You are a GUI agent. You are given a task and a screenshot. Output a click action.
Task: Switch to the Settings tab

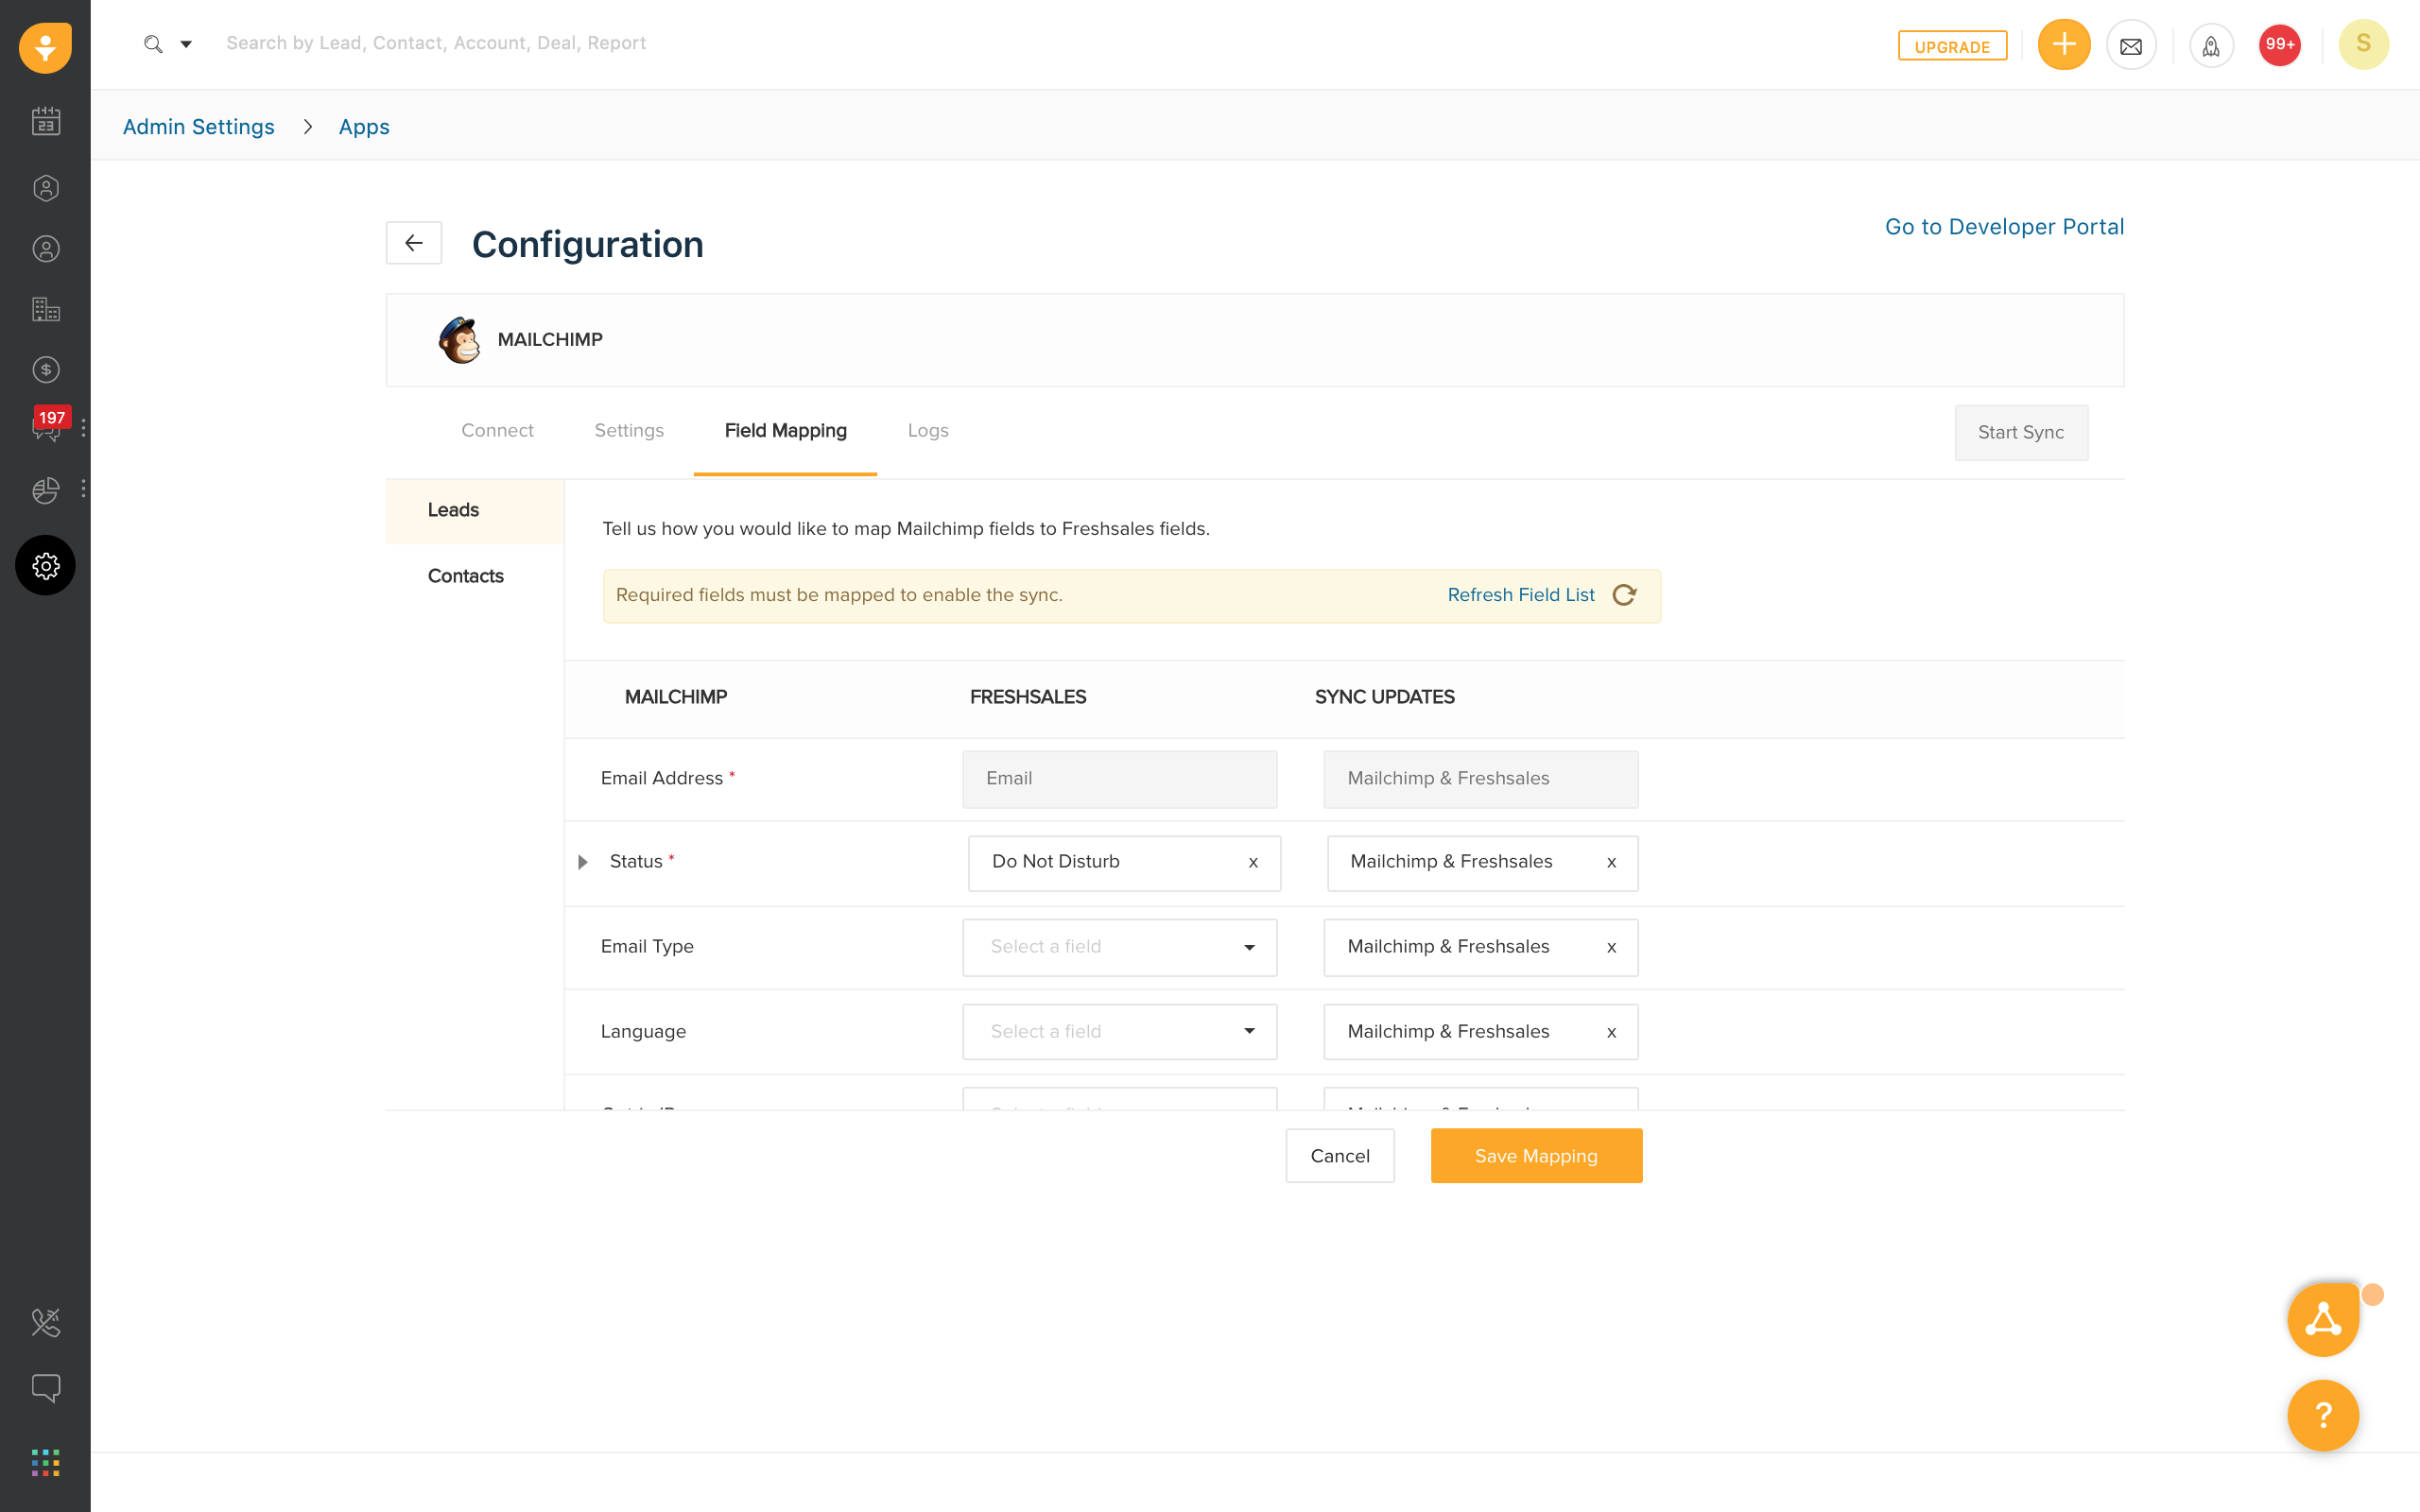click(628, 431)
